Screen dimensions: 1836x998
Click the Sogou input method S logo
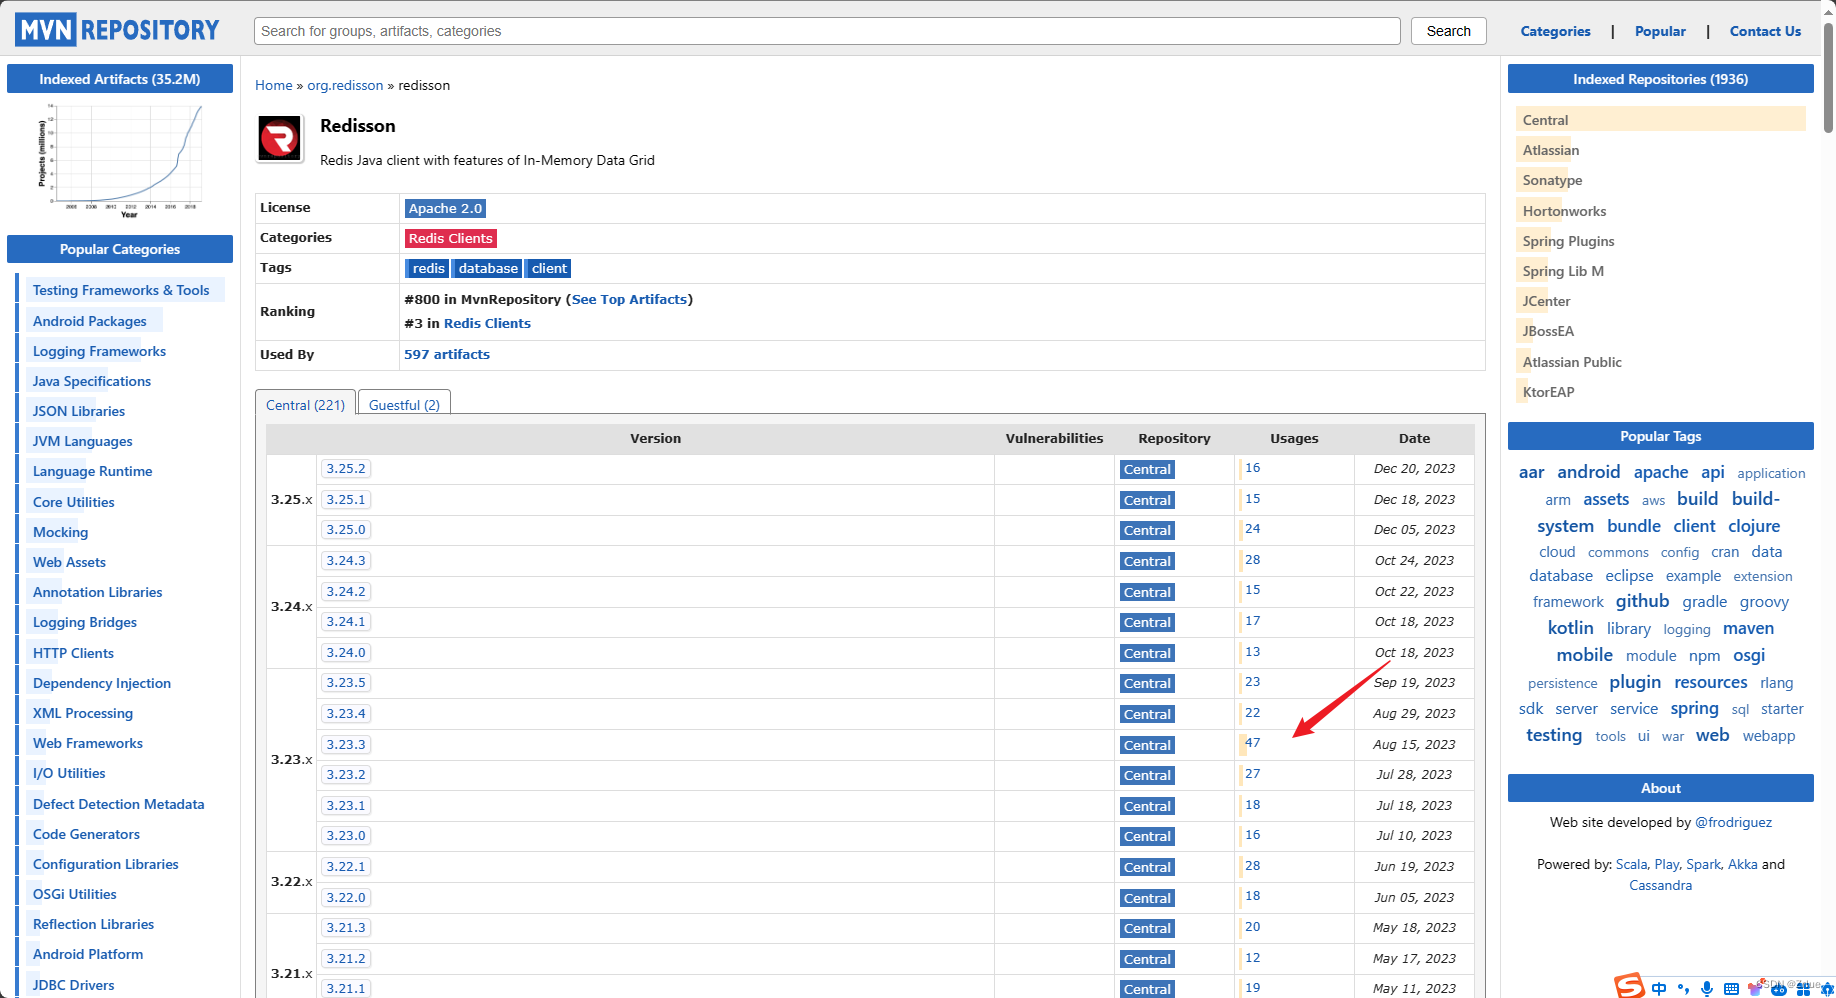tap(1630, 986)
